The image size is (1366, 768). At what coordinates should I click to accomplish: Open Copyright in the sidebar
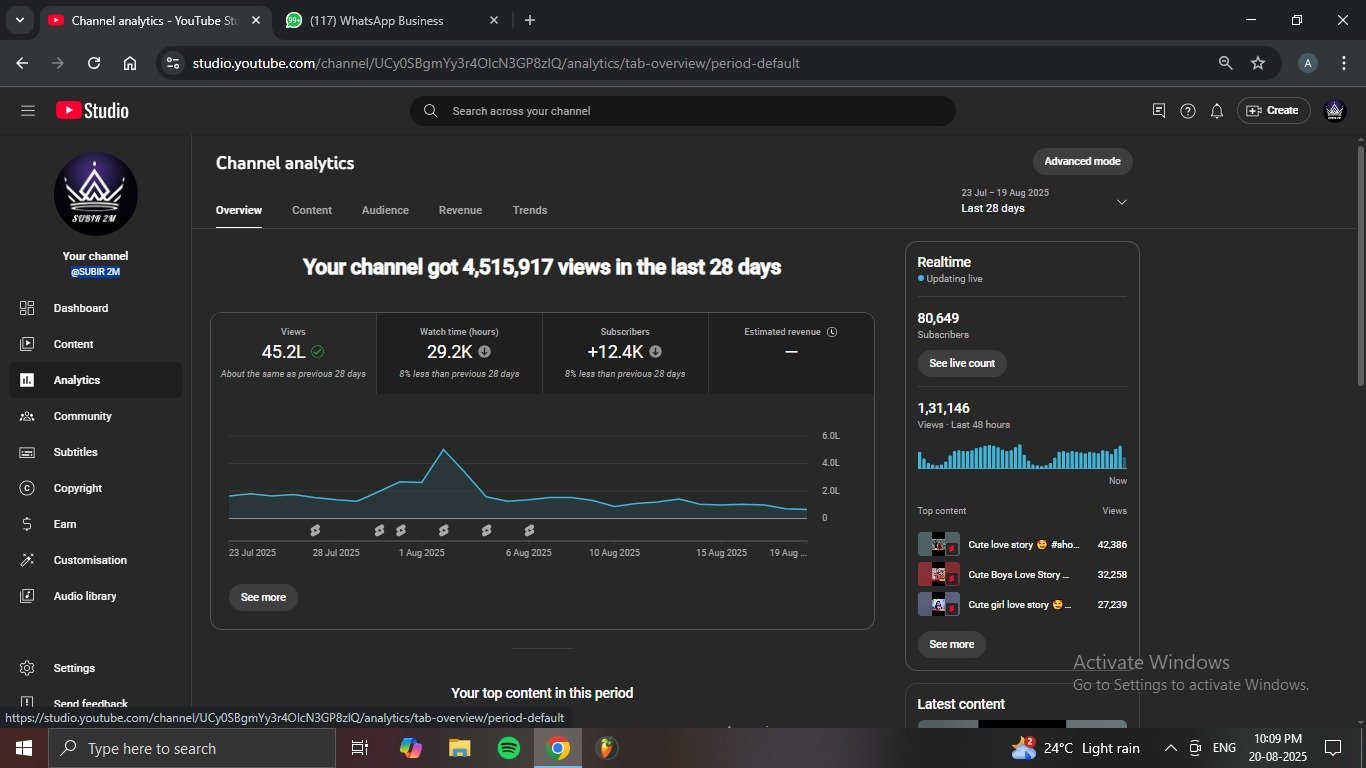click(x=77, y=488)
